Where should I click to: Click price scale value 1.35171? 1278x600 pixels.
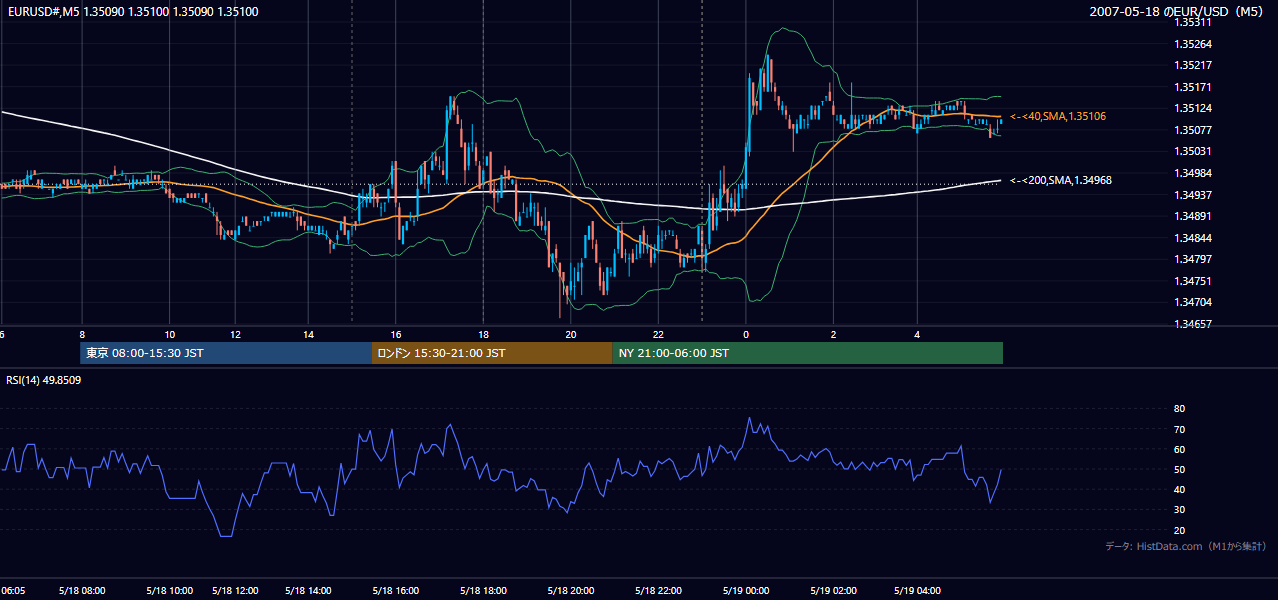(1193, 87)
